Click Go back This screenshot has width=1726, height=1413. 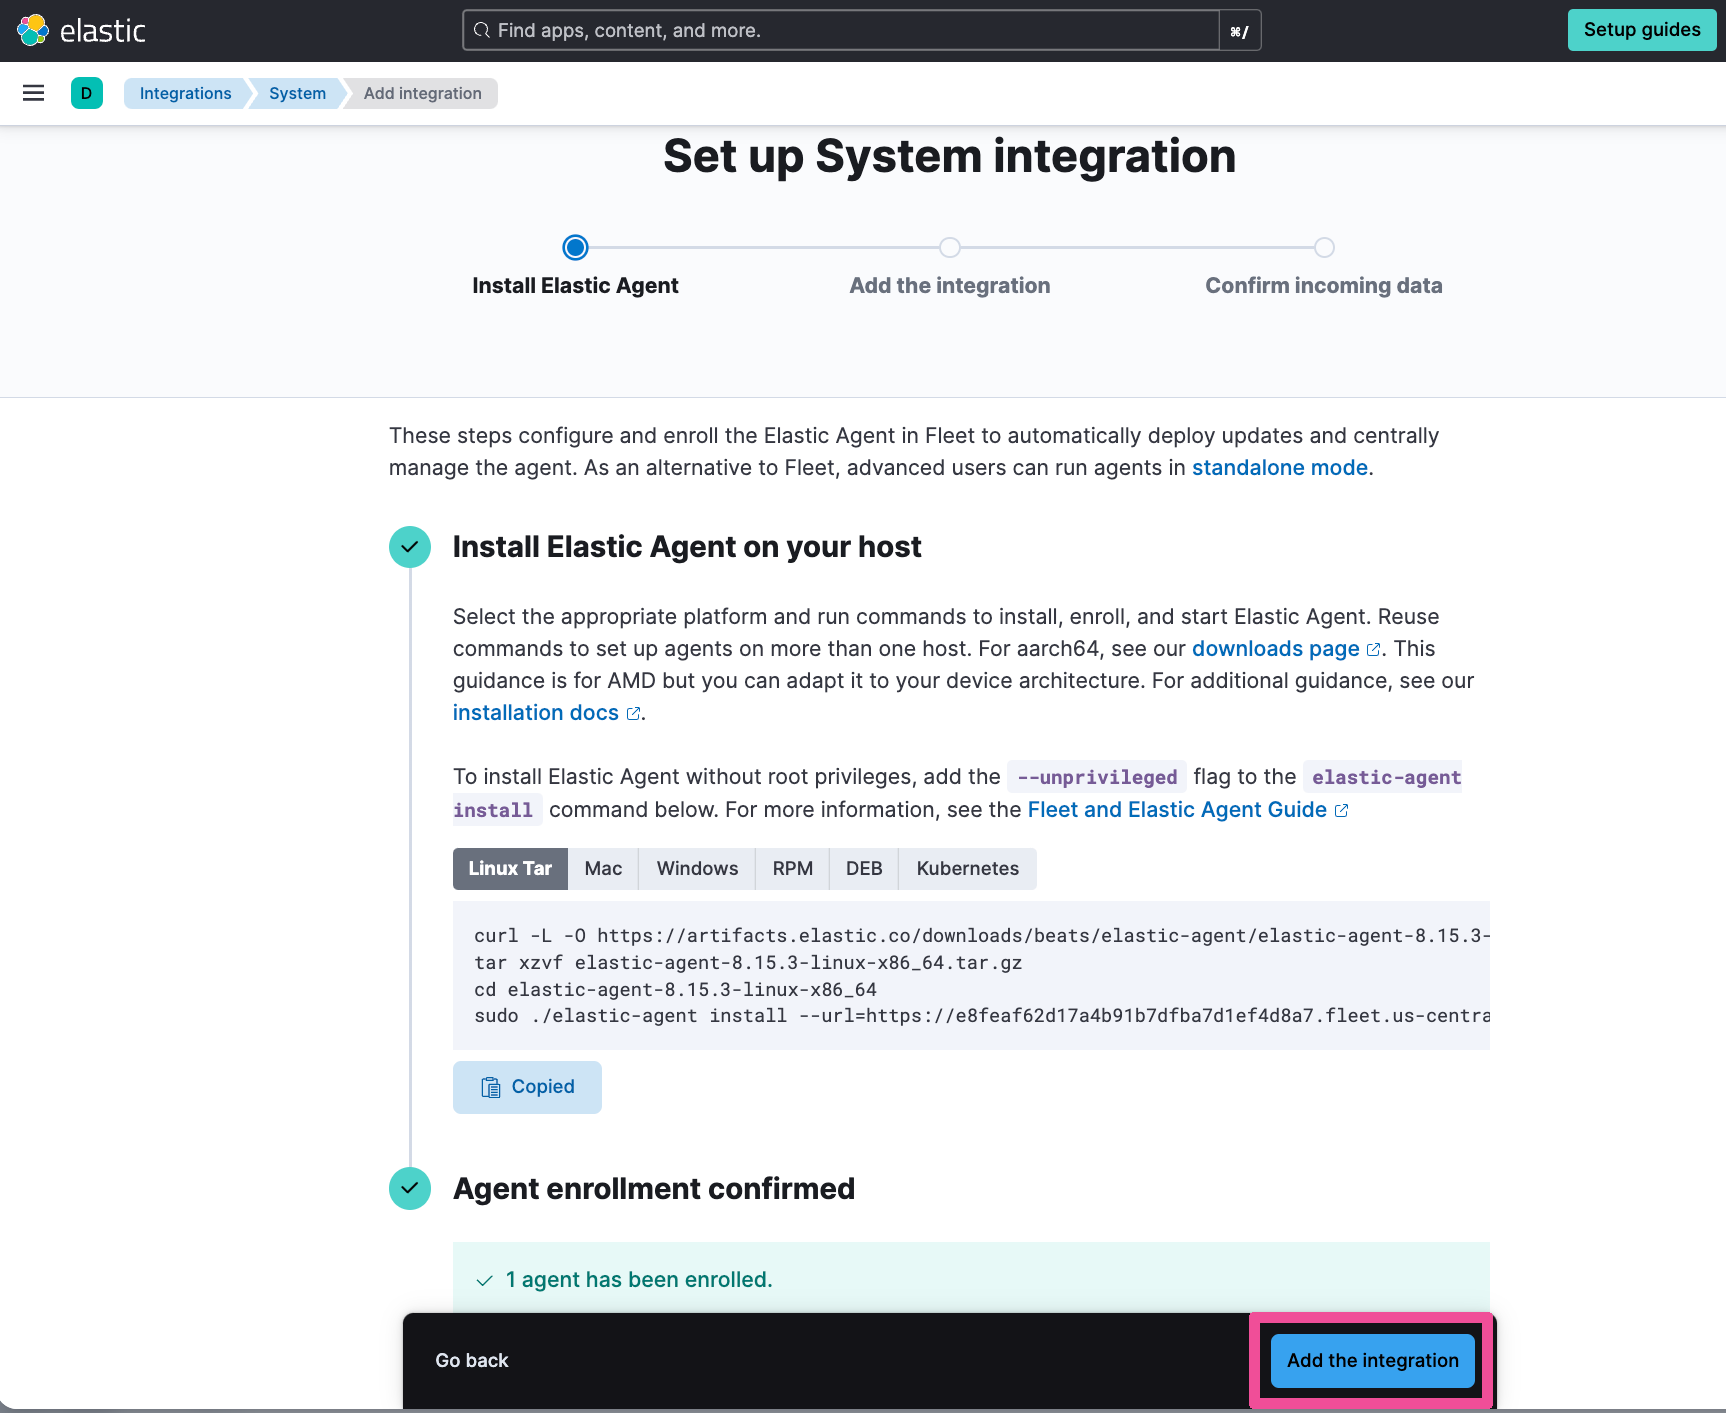coord(472,1361)
